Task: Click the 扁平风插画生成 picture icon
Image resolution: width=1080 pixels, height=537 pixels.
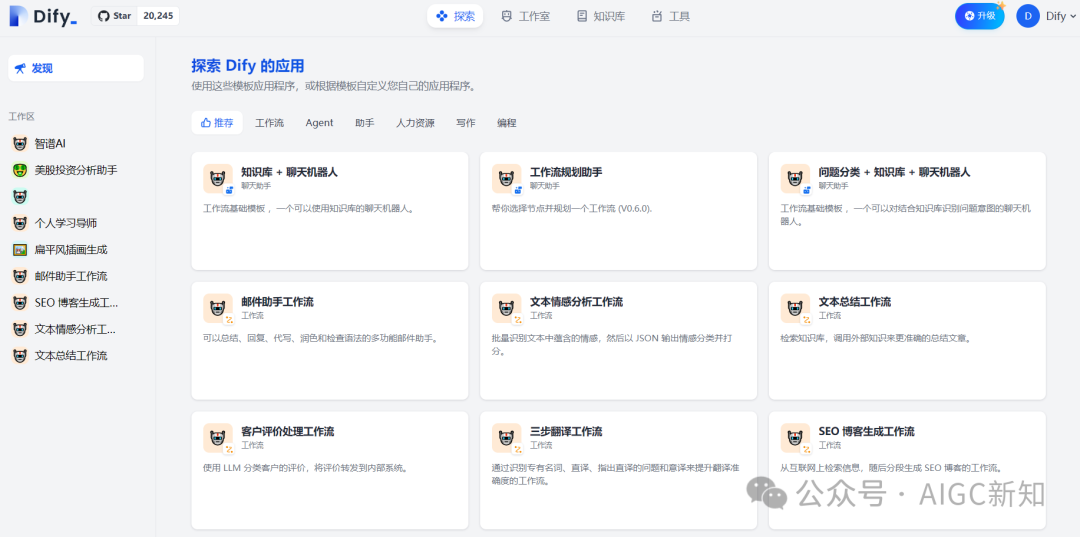Action: click(x=20, y=250)
